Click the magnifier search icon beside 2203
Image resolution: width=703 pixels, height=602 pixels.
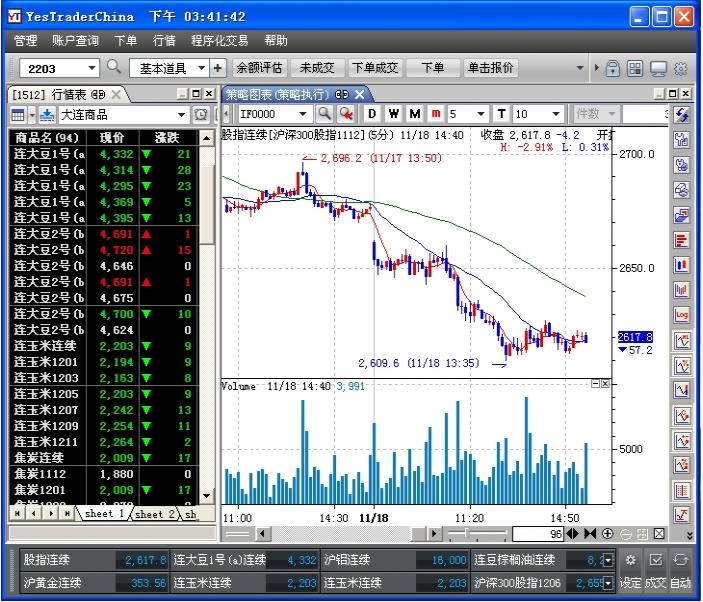(x=113, y=67)
